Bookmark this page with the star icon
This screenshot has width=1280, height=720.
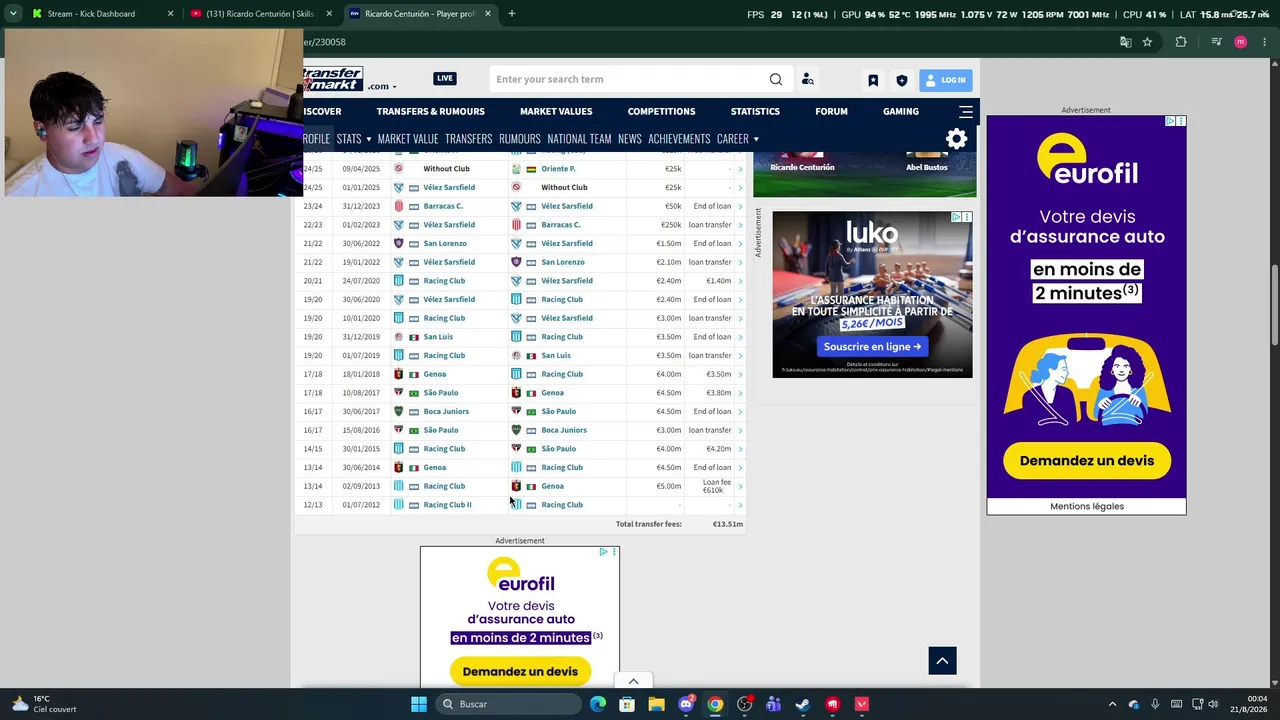click(1147, 42)
